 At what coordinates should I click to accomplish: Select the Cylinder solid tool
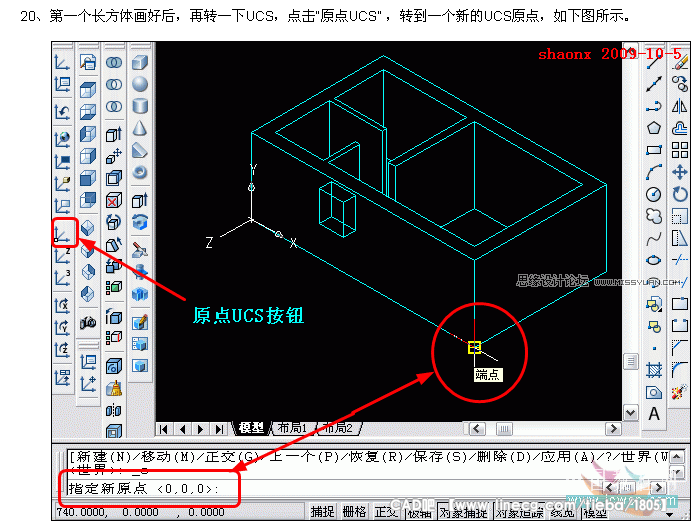click(140, 107)
